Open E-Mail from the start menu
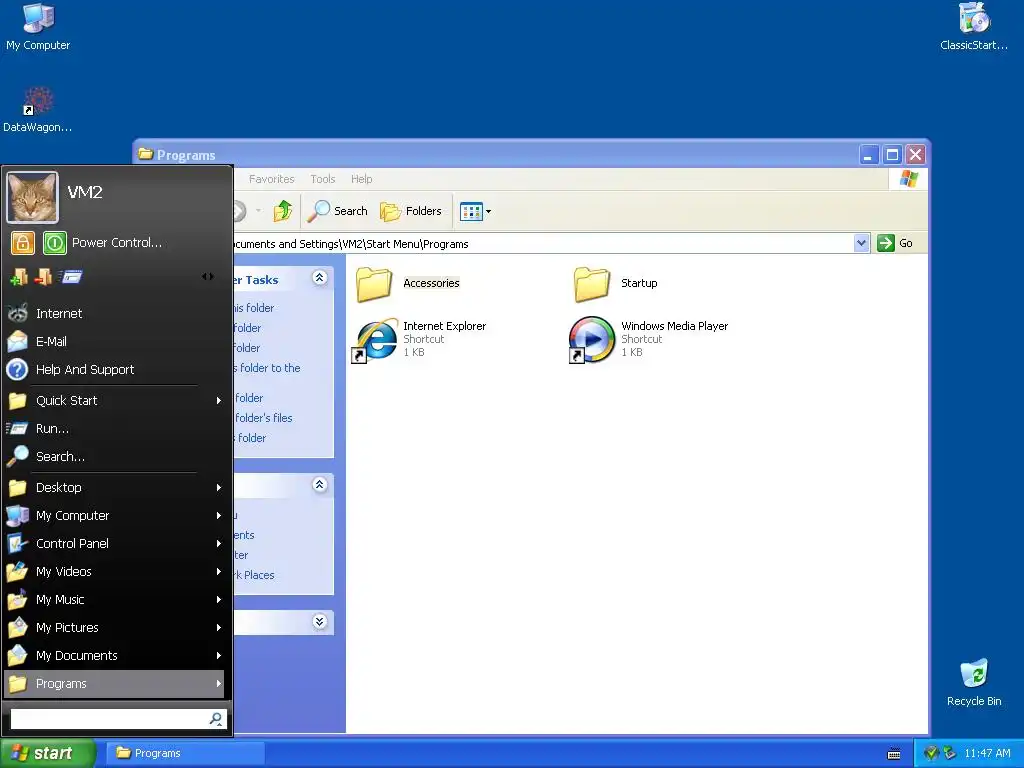The height and width of the screenshot is (768, 1024). [x=114, y=342]
